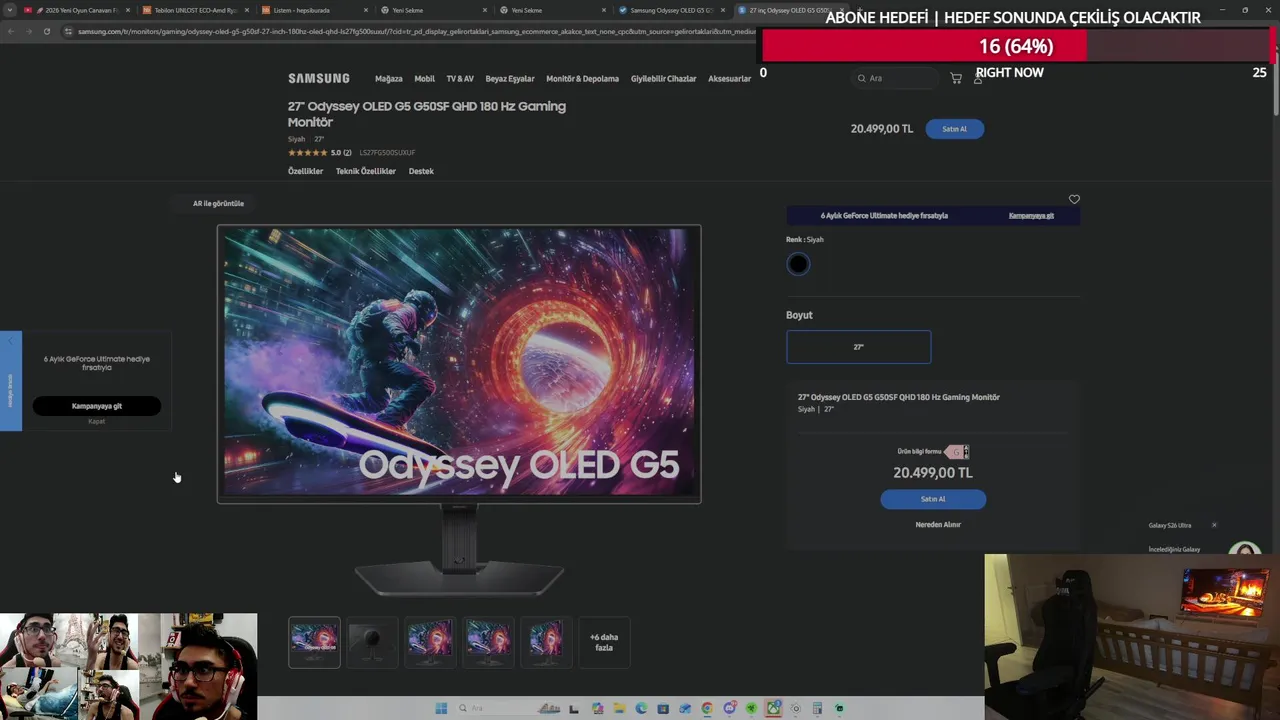Screen dimensions: 1280x720
Task: Click the blue feedback side tab
Action: [x=11, y=381]
